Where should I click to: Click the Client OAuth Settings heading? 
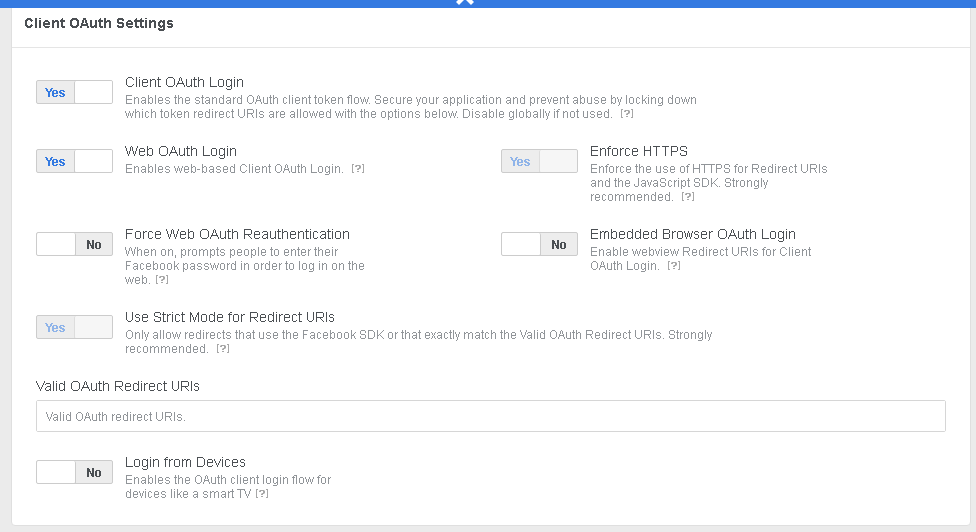(x=99, y=23)
